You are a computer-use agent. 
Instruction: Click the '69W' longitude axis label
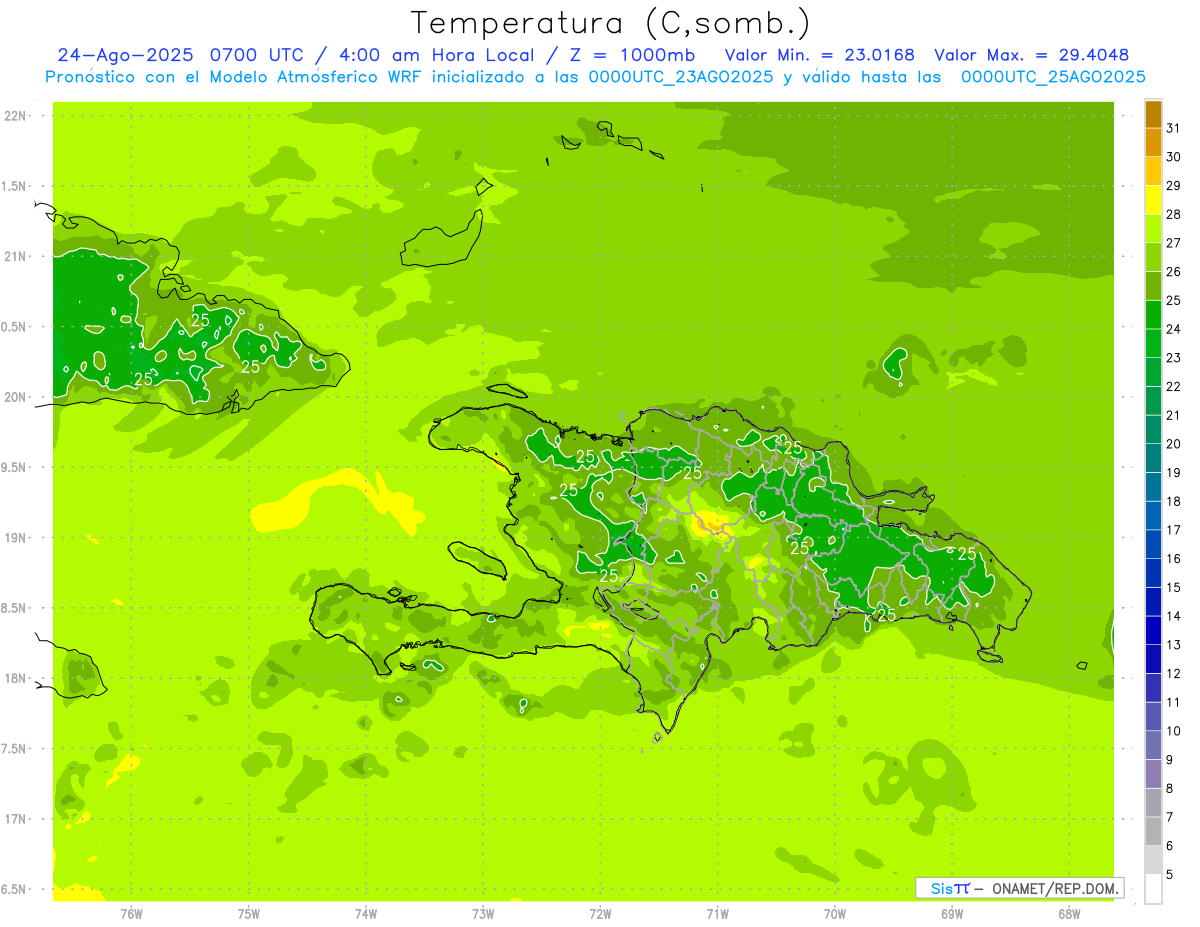tap(952, 913)
